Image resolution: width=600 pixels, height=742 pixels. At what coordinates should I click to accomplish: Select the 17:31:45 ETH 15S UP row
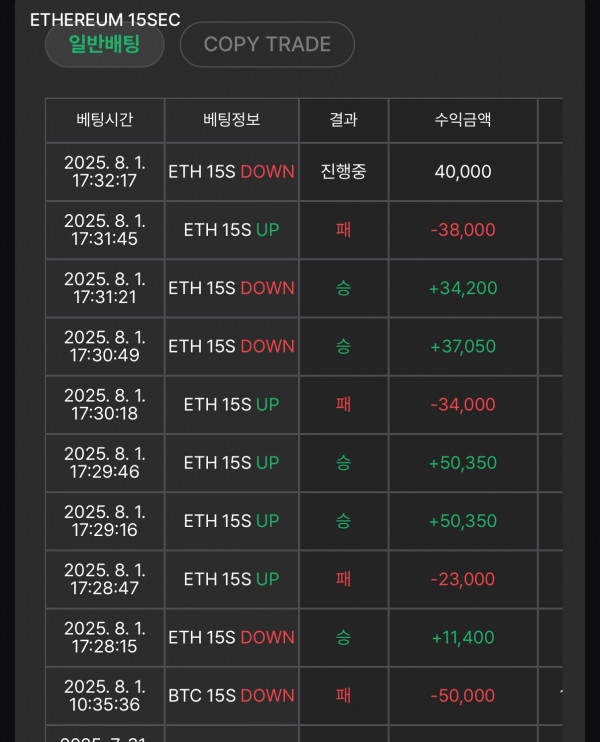point(304,230)
